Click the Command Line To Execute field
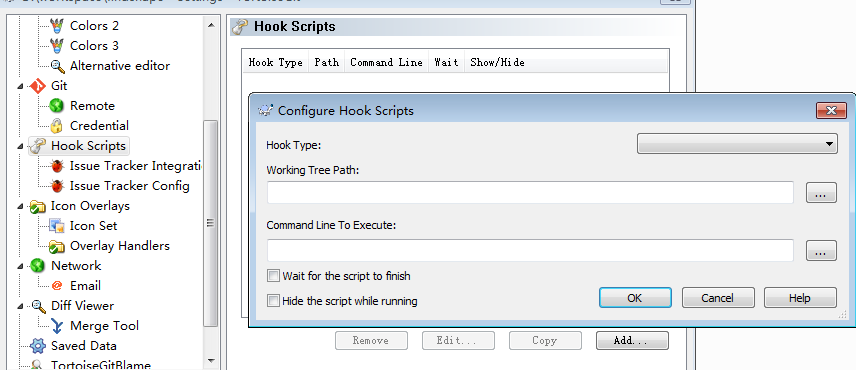856x370 pixels. pyautogui.click(x=530, y=250)
